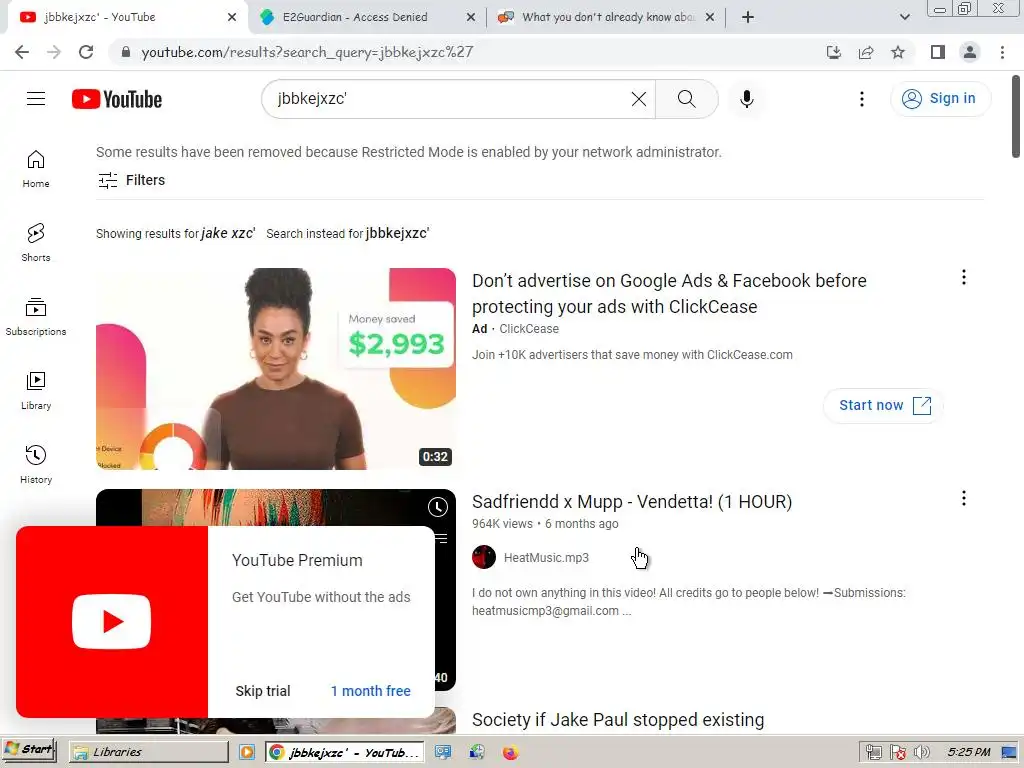1024x768 pixels.
Task: Open Library in the sidebar
Action: [36, 391]
